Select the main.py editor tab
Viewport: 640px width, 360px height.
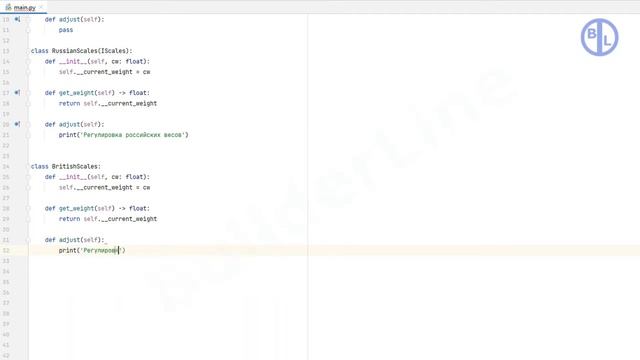[x=23, y=7]
